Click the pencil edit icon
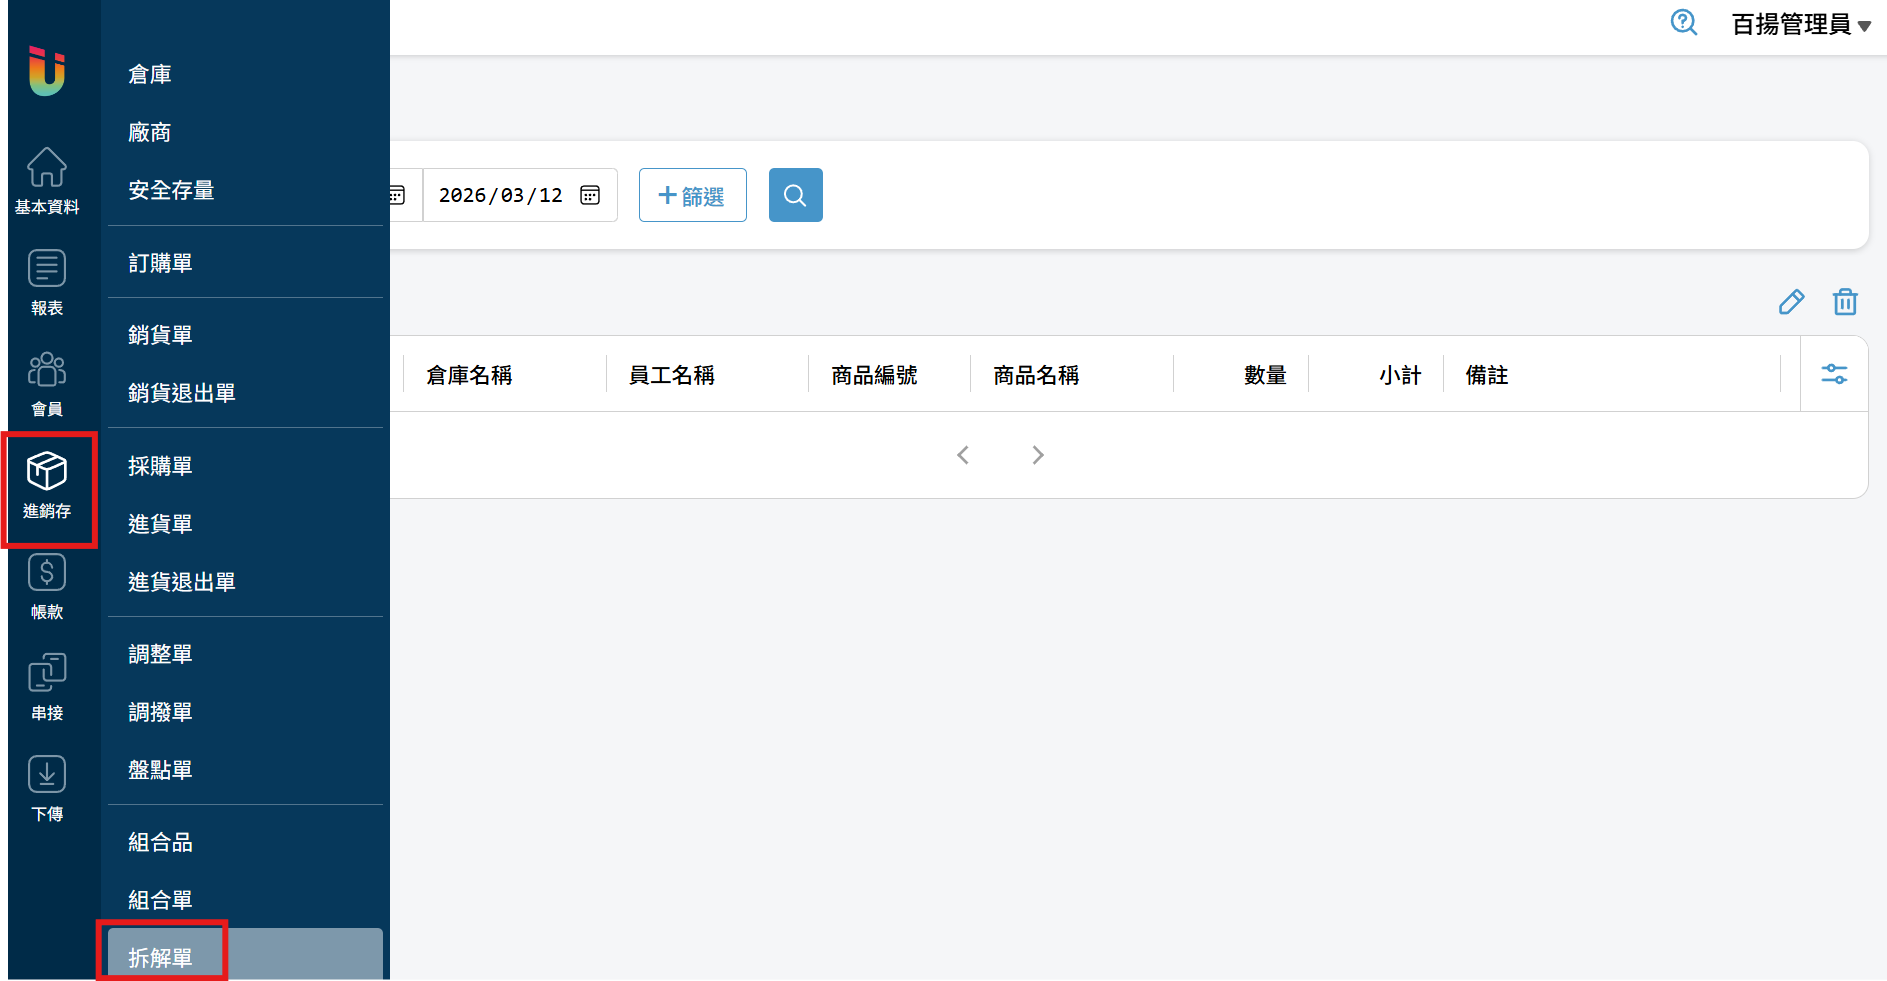The height and width of the screenshot is (981, 1887). [1791, 302]
